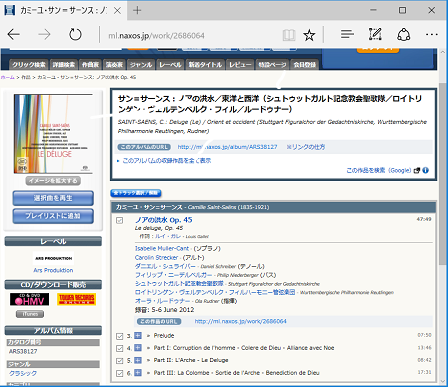Open the レビュー navigation tab
The image size is (448, 387).
240,65
